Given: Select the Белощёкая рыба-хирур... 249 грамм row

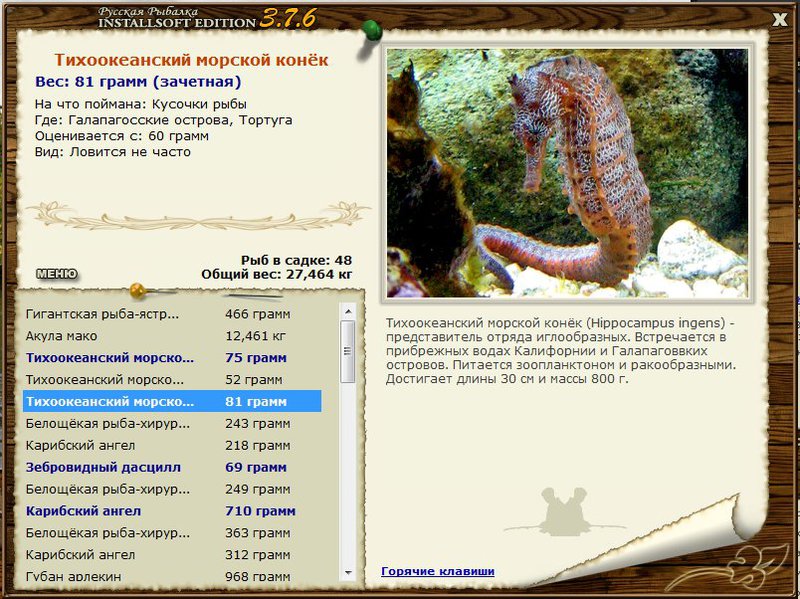Looking at the screenshot, I should click(172, 489).
